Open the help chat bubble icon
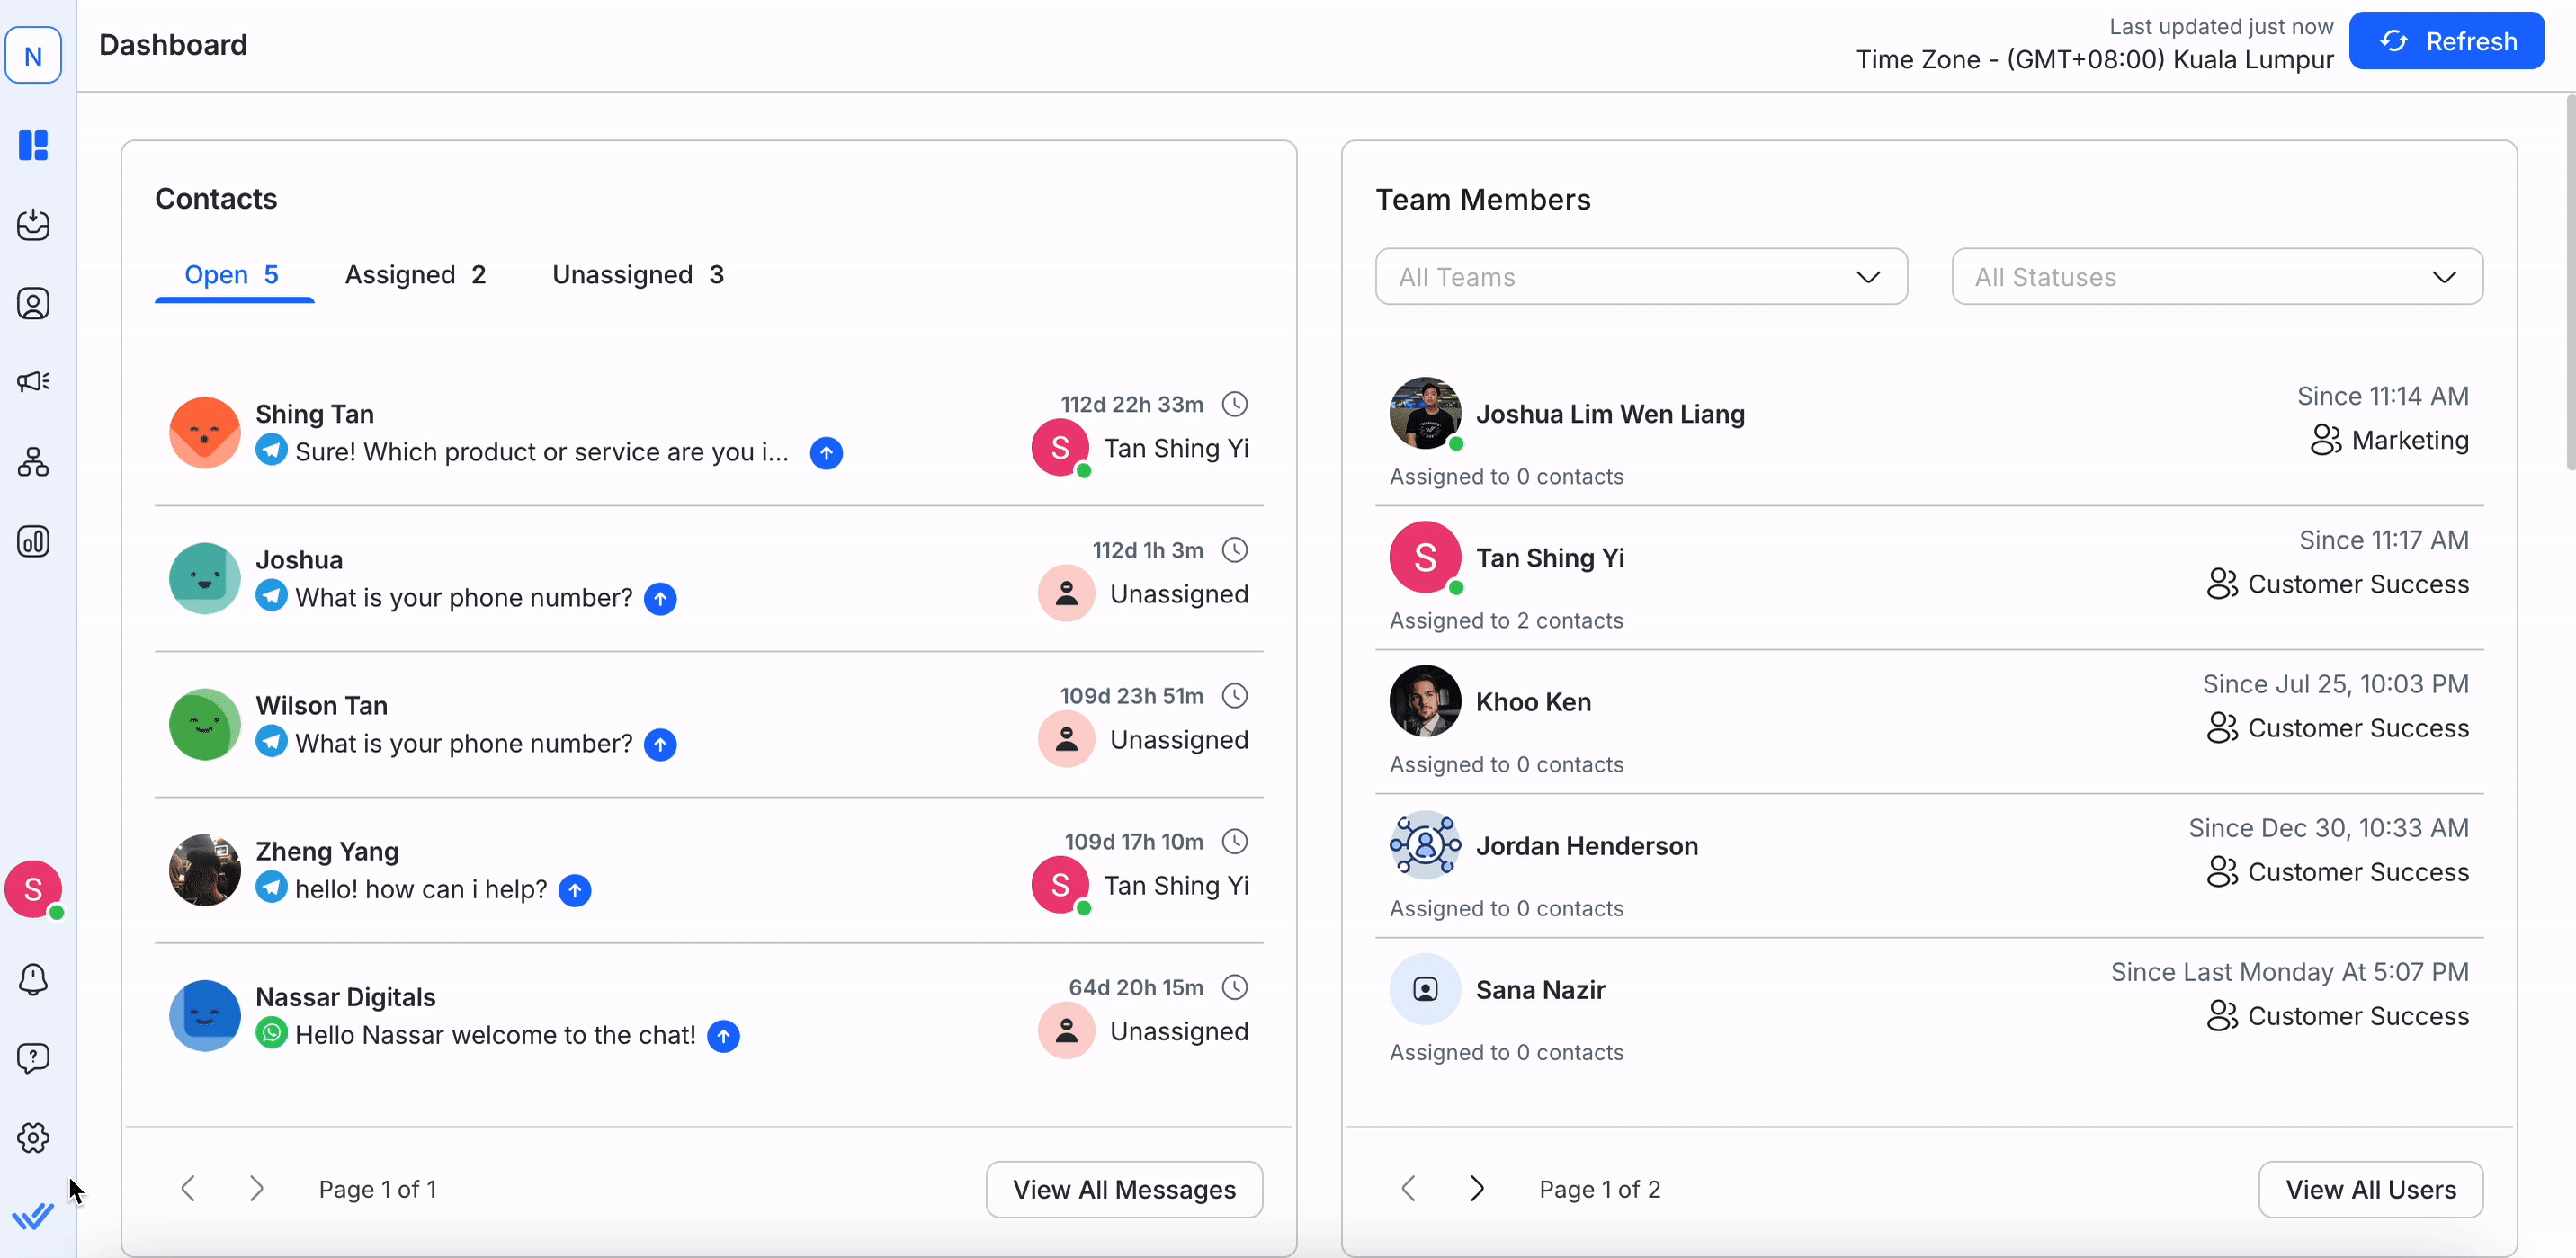This screenshot has width=2576, height=1258. (33, 1058)
